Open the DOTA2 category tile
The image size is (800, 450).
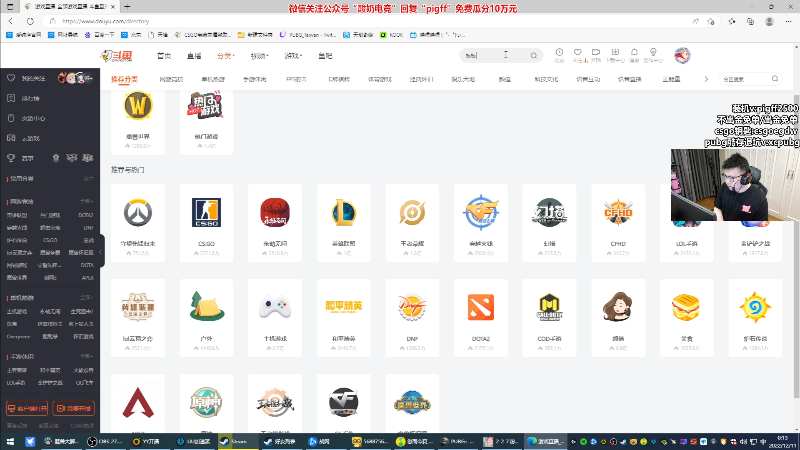tap(481, 317)
